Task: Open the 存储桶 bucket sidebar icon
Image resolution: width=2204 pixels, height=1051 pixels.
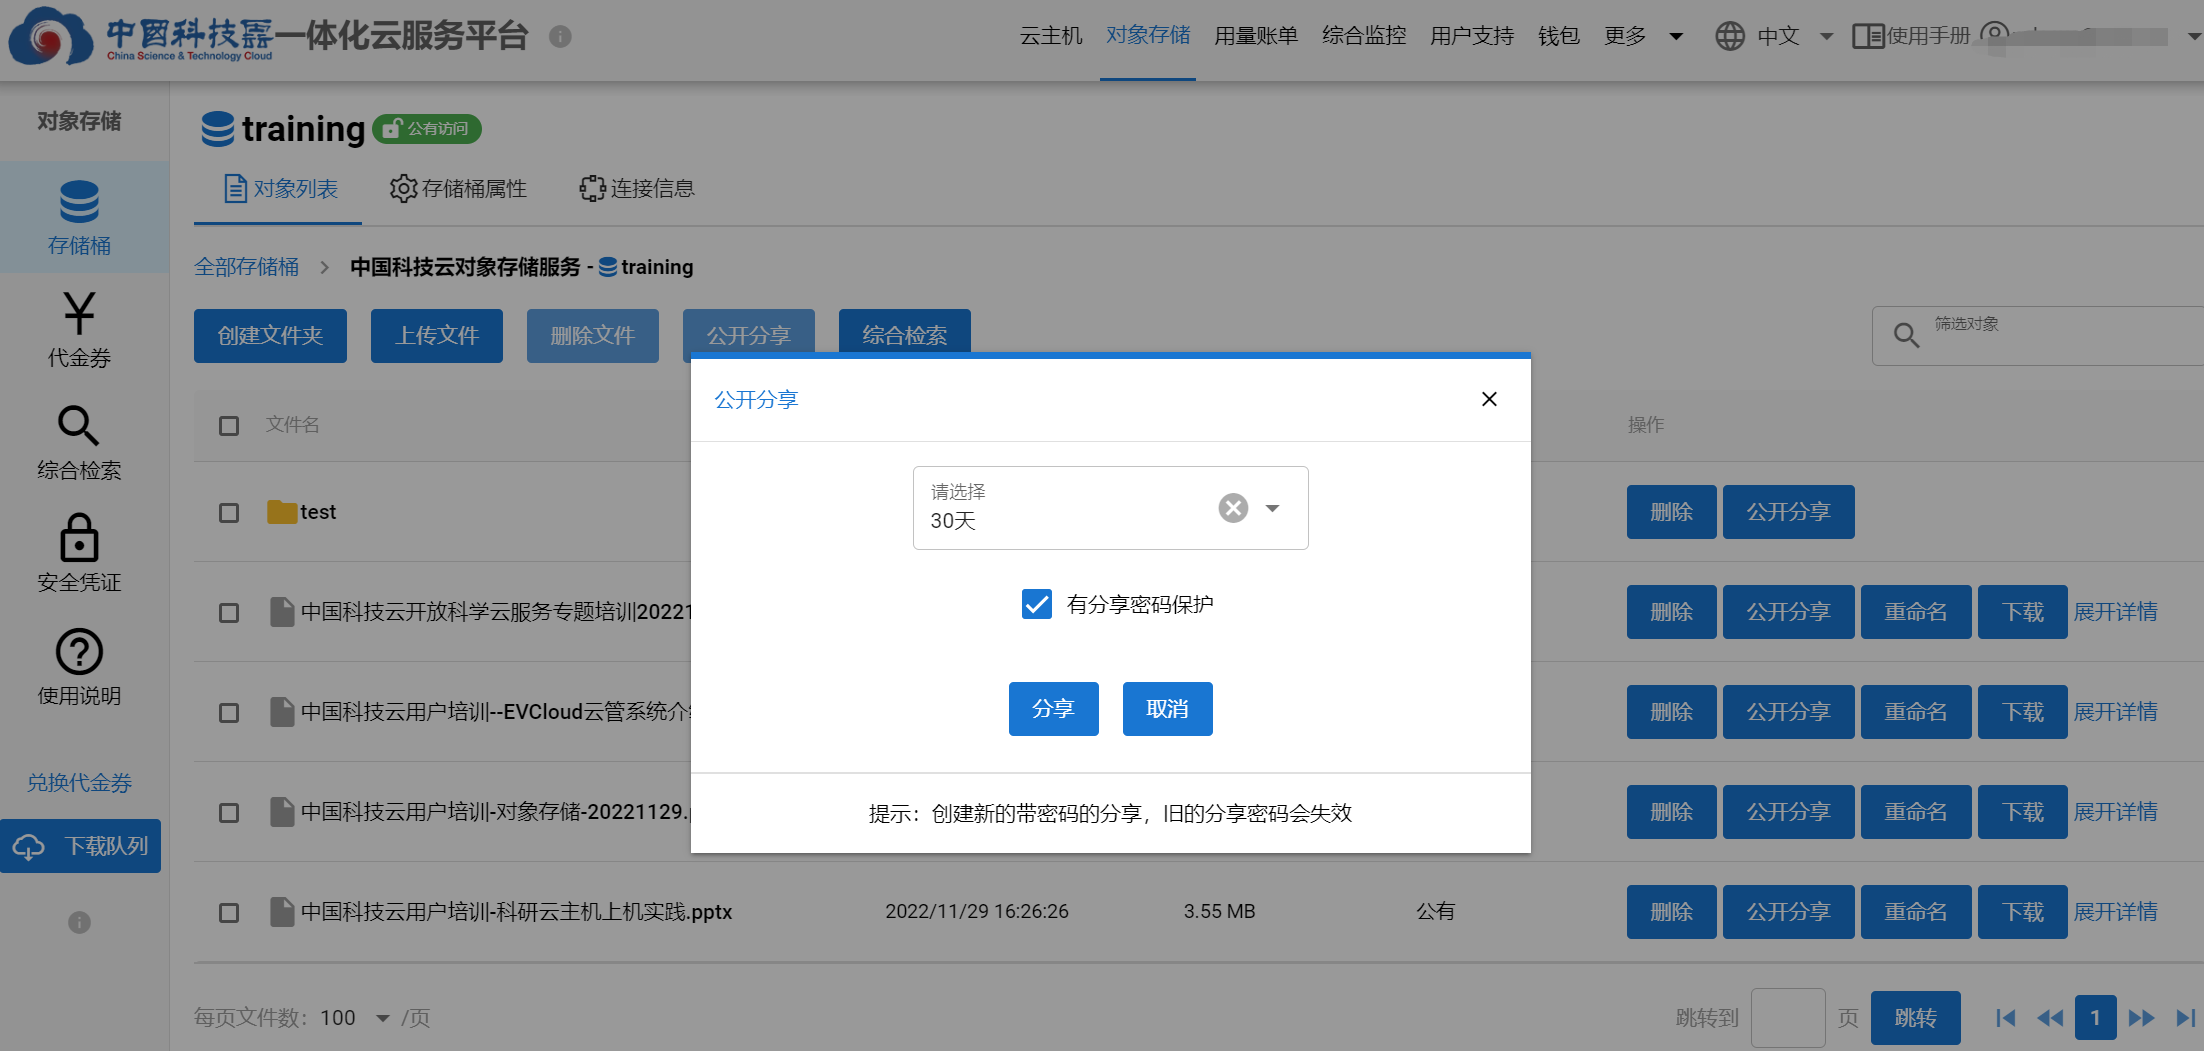Action: pos(79,202)
